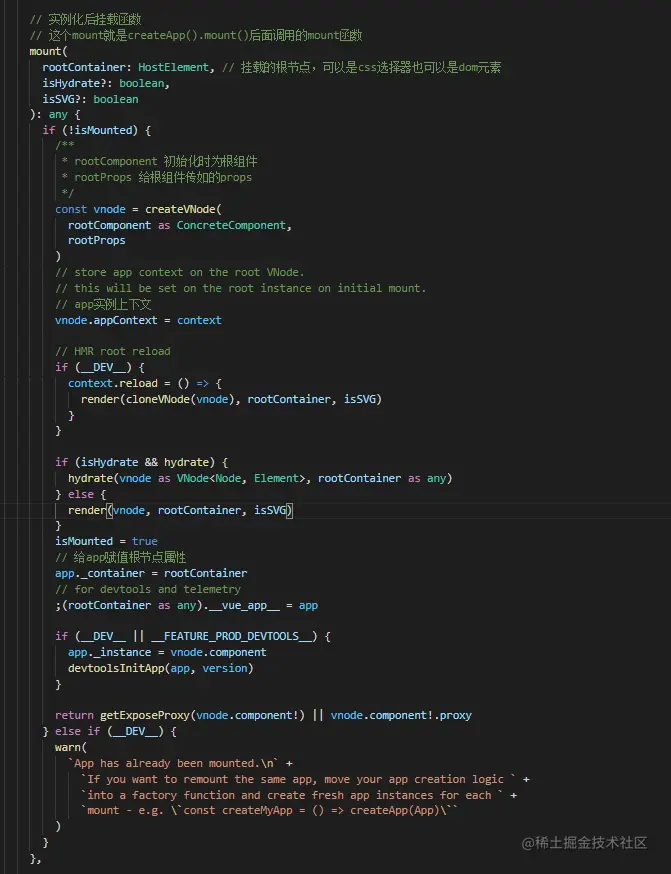Click the string 'App has already been mounted.'
The image size is (671, 874).
(x=173, y=763)
